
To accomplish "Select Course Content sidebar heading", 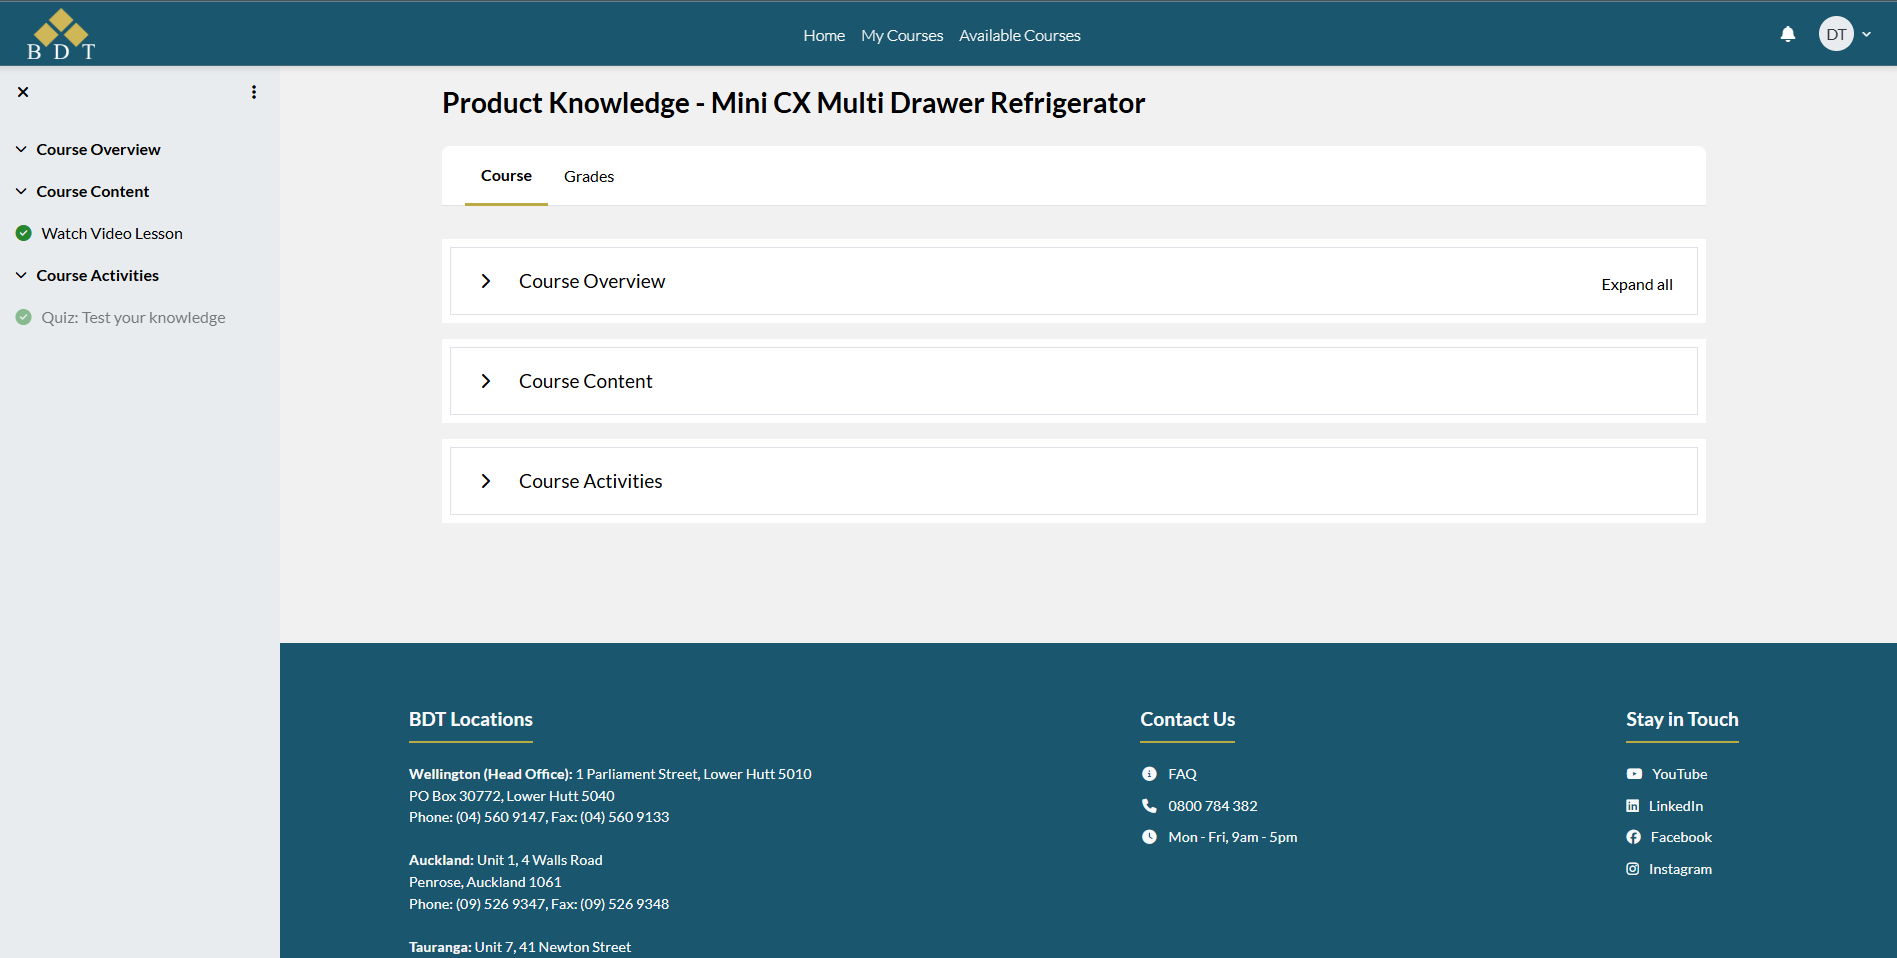I will [x=93, y=191].
